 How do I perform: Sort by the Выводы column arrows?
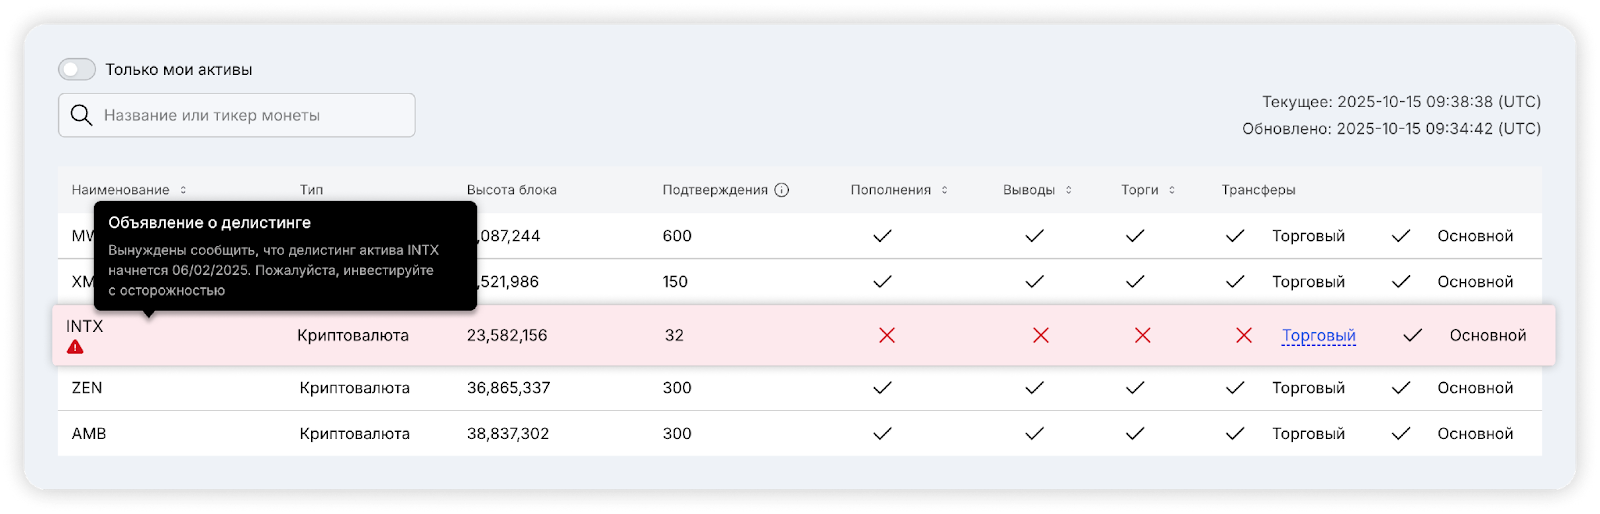pos(1068,190)
